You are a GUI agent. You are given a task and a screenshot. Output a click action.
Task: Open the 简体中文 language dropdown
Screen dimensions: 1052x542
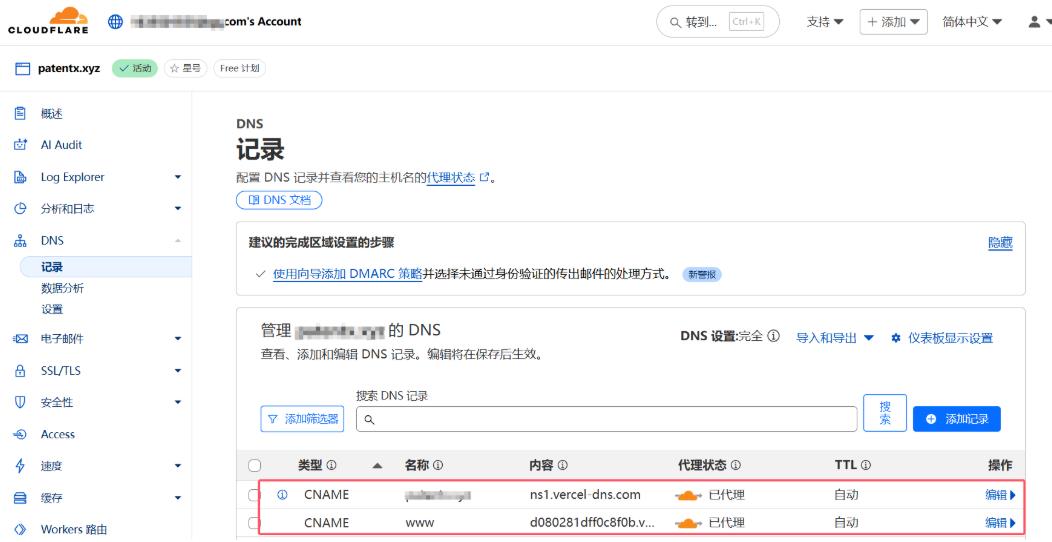[971, 22]
